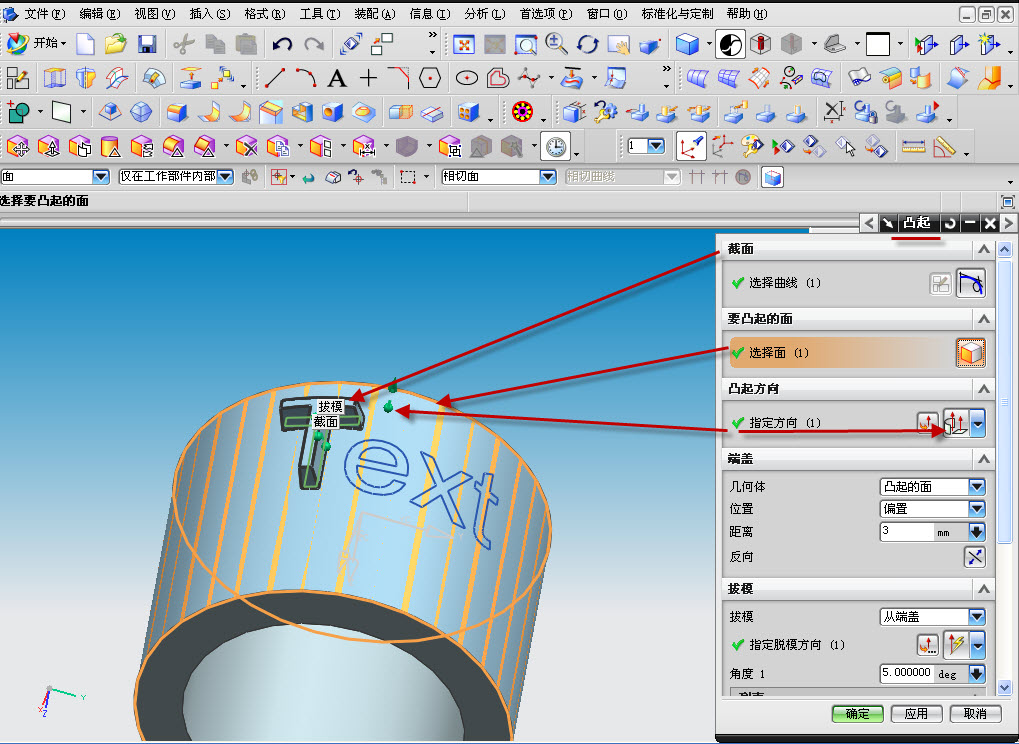
Task: Open the 距离 options arrow button
Action: pos(977,532)
